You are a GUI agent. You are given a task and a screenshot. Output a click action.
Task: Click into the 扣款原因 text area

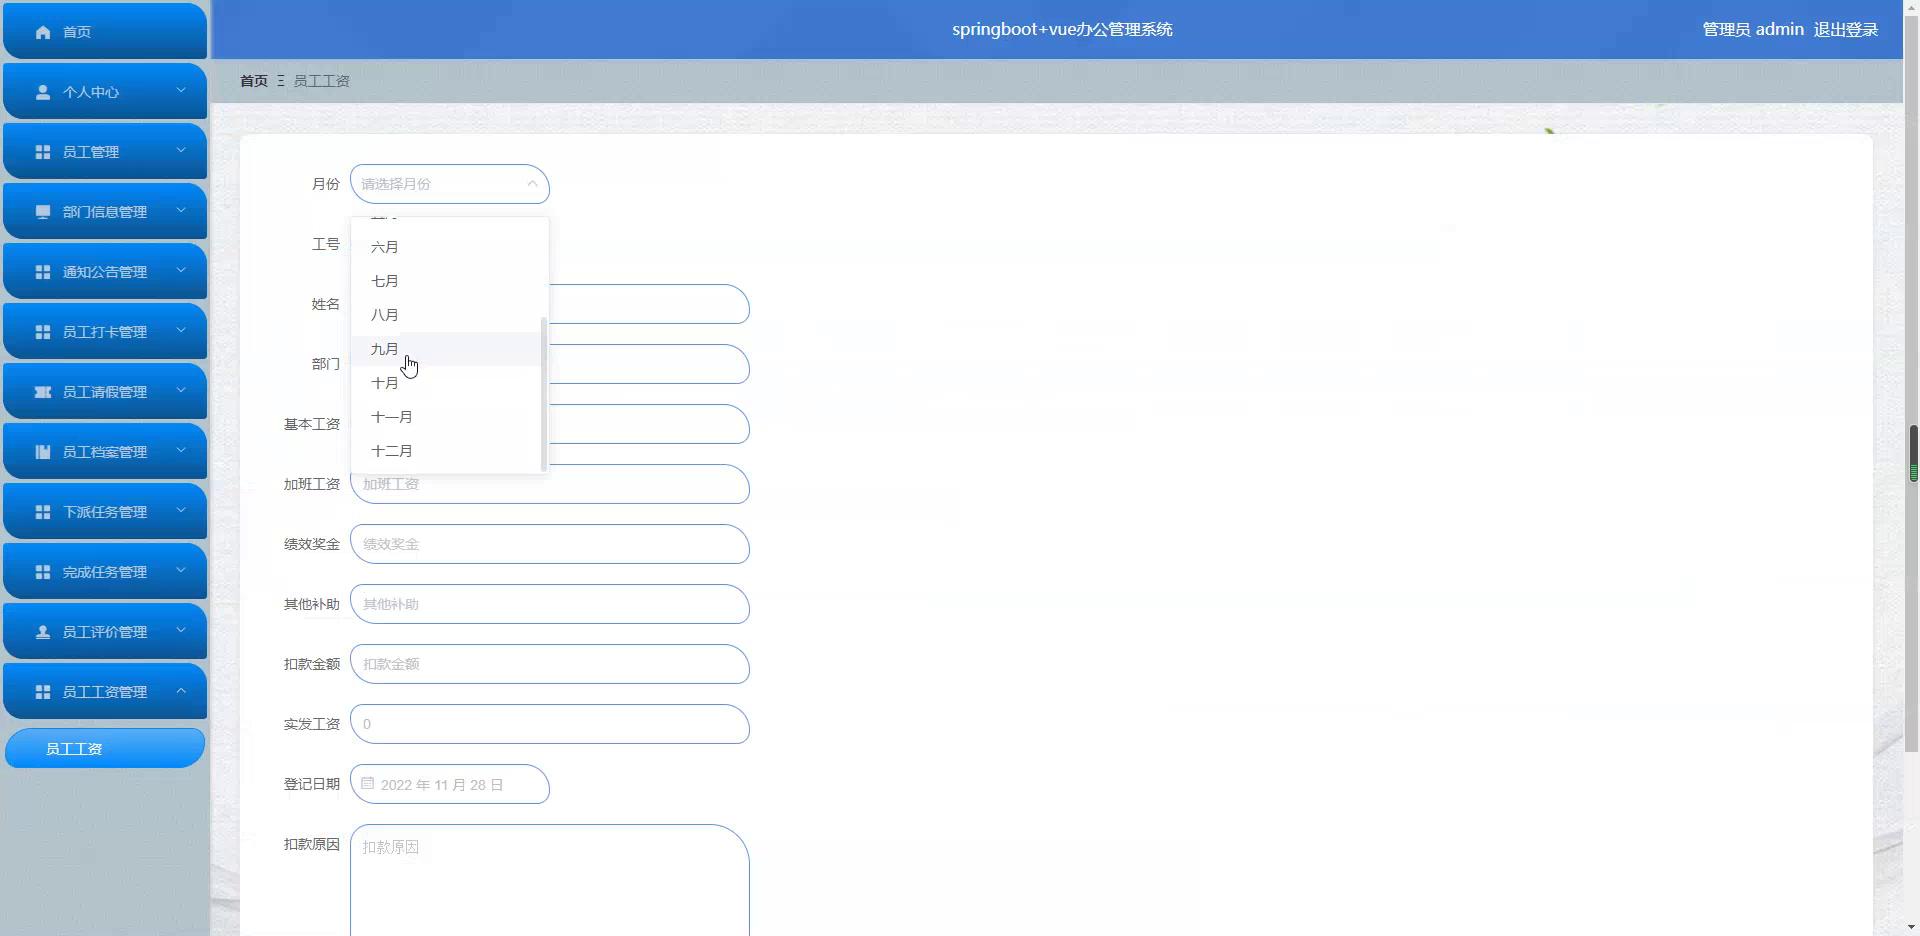coord(550,881)
